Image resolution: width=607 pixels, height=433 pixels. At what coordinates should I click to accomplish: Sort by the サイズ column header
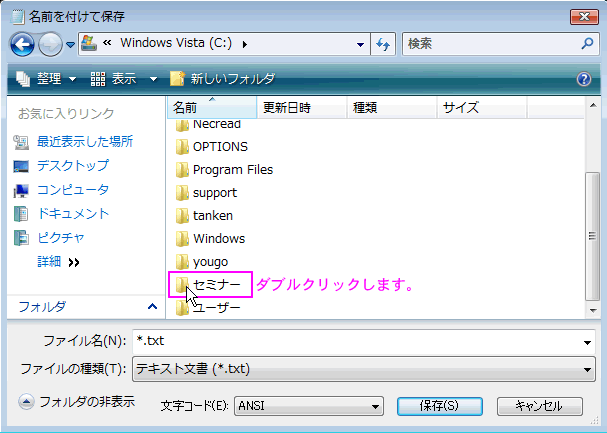(482, 107)
